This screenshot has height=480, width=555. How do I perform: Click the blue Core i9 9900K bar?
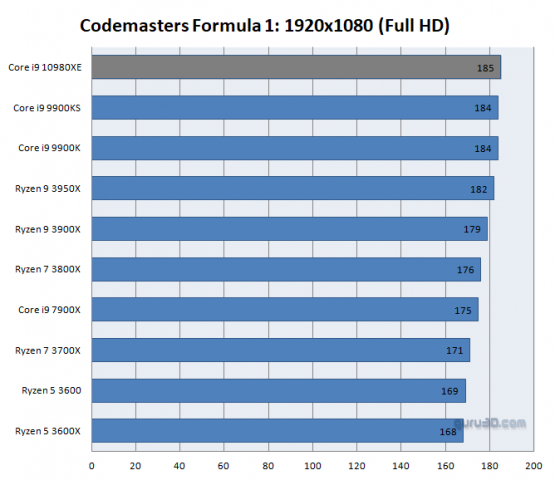[x=295, y=148]
